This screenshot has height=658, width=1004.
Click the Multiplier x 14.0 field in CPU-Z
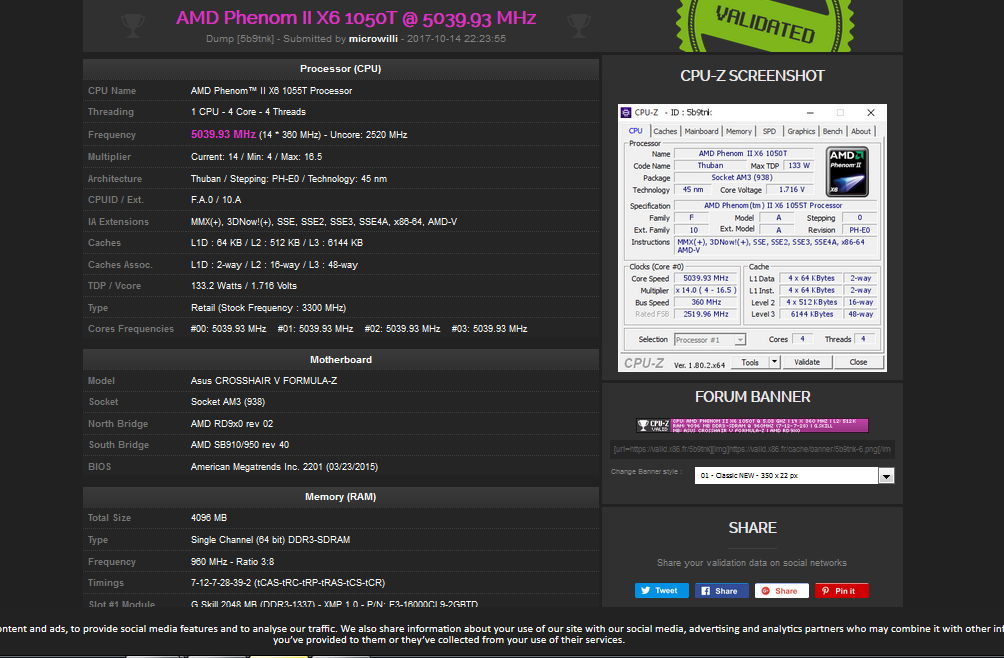(x=706, y=291)
